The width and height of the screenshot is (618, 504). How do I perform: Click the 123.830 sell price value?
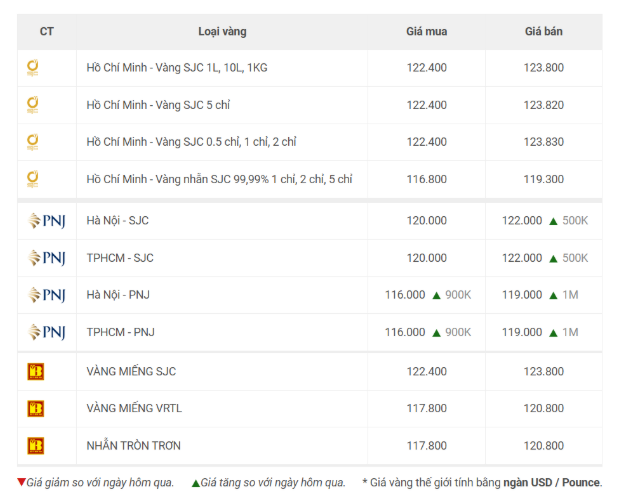point(544,142)
